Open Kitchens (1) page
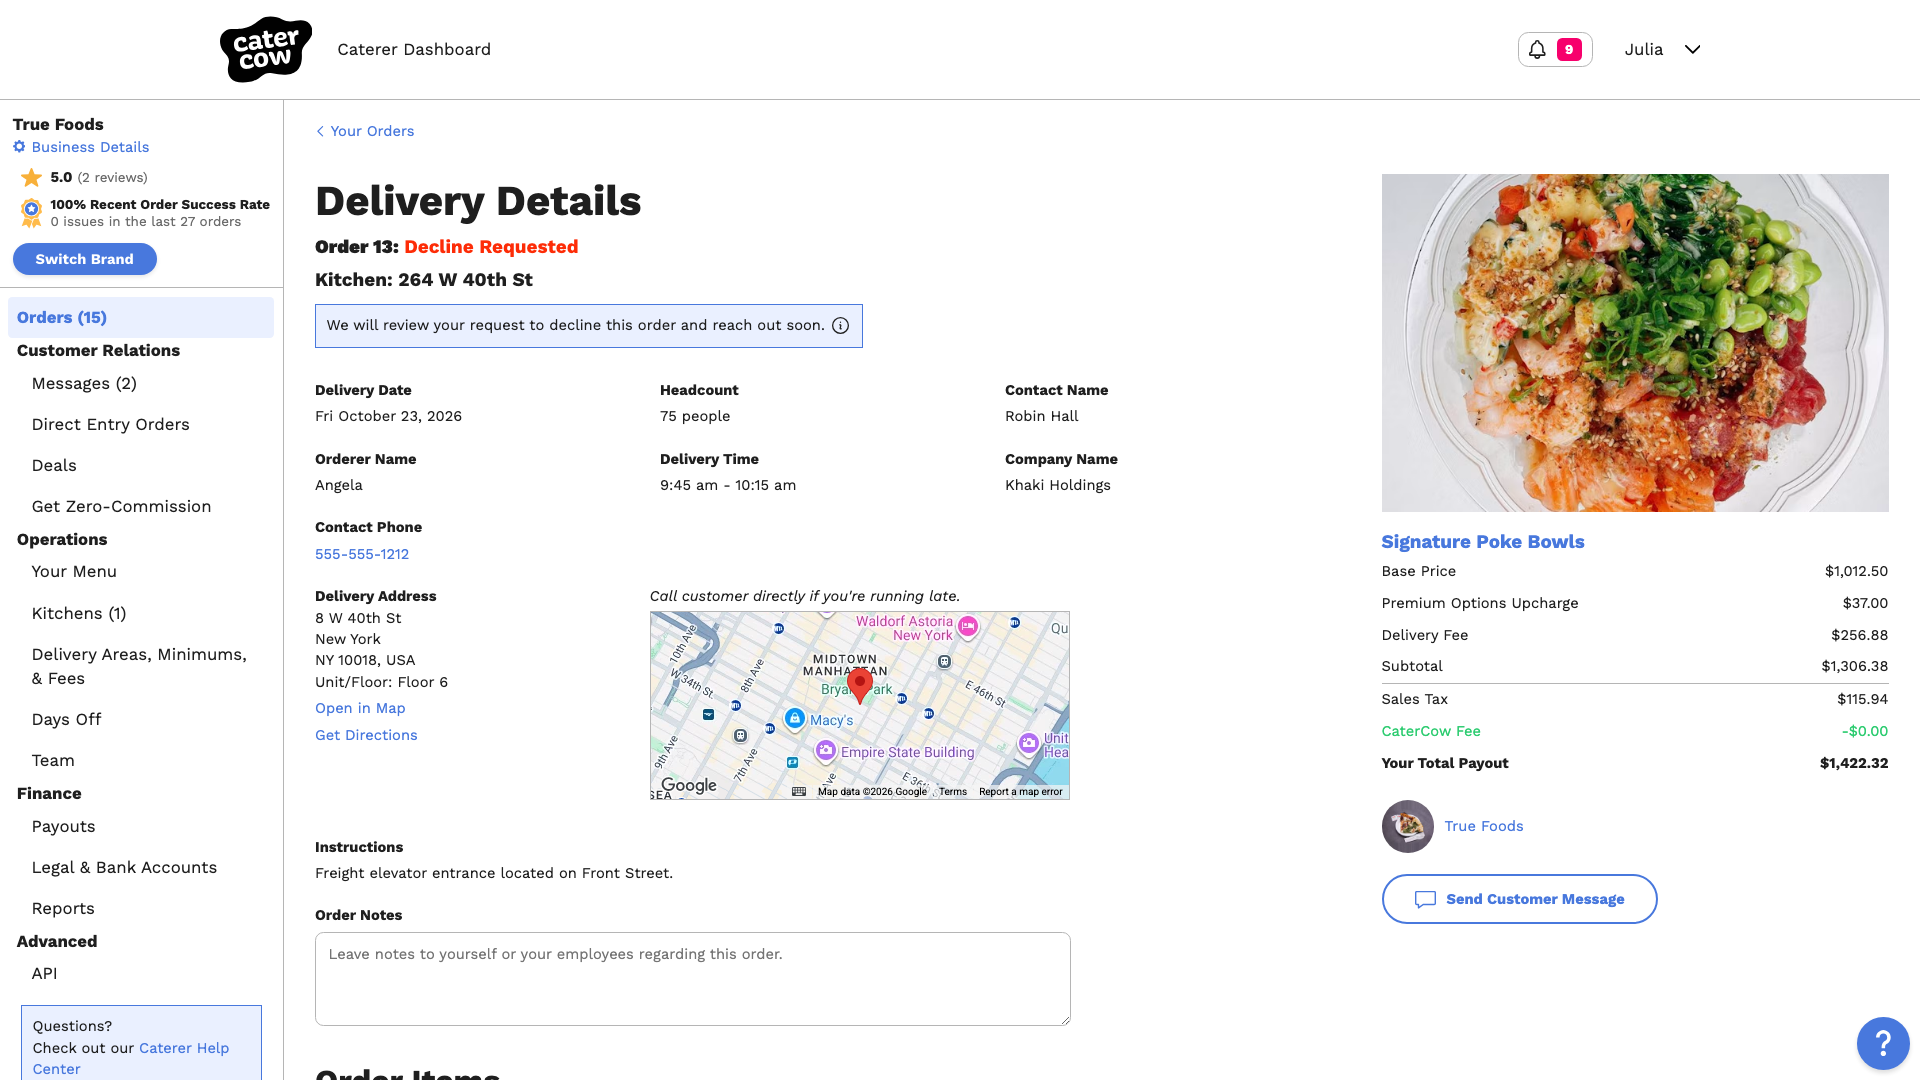 click(79, 613)
